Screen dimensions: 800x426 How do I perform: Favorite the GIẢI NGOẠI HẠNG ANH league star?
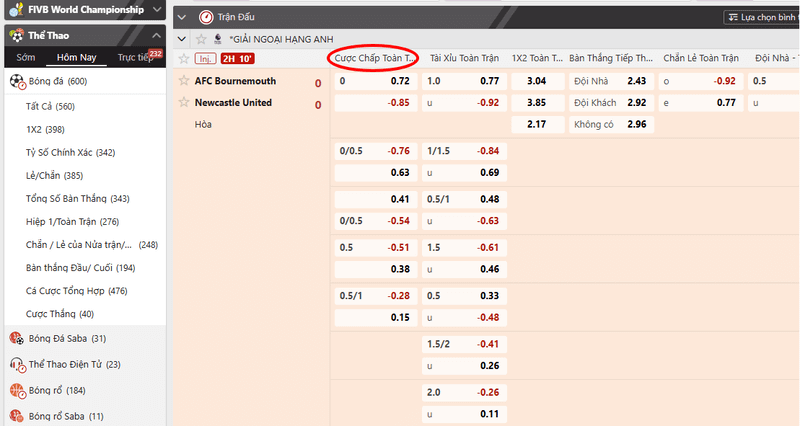coord(200,38)
